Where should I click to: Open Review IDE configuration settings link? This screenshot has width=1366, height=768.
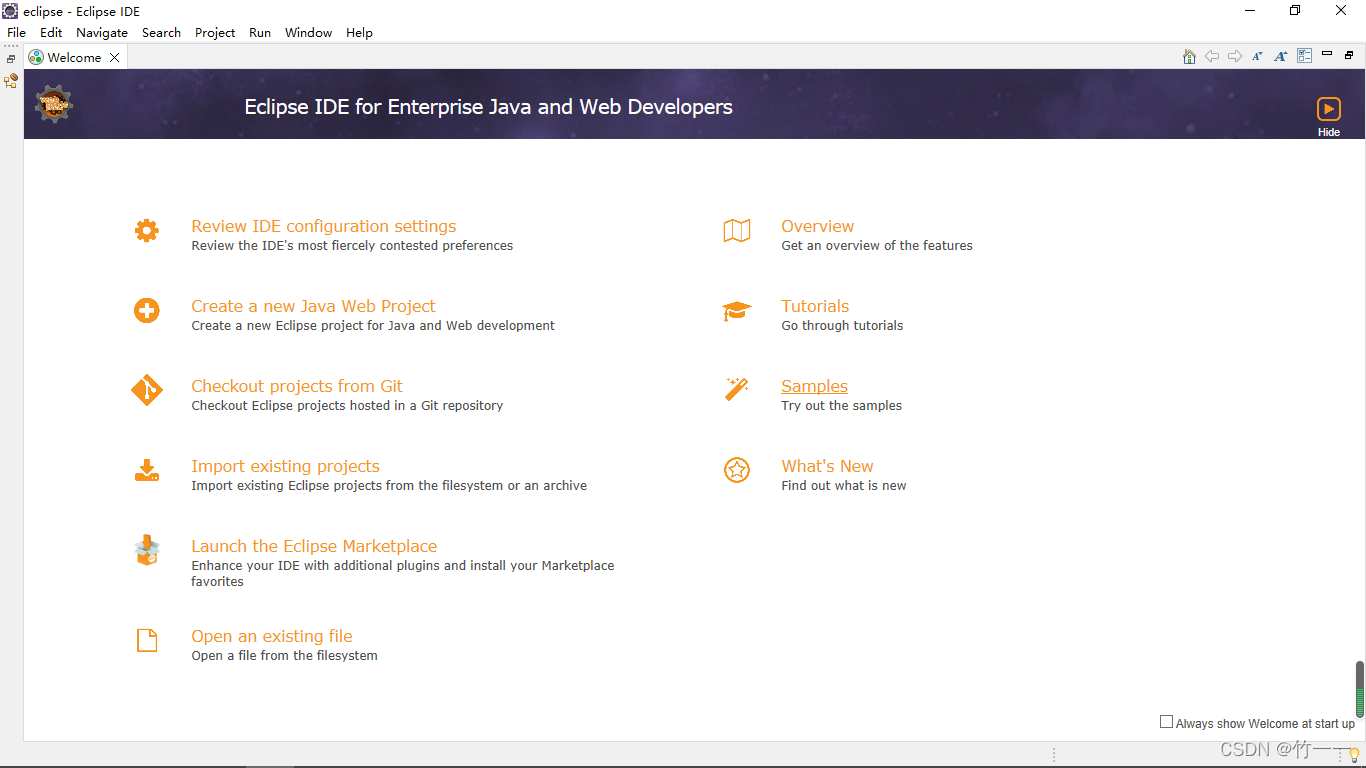click(324, 226)
